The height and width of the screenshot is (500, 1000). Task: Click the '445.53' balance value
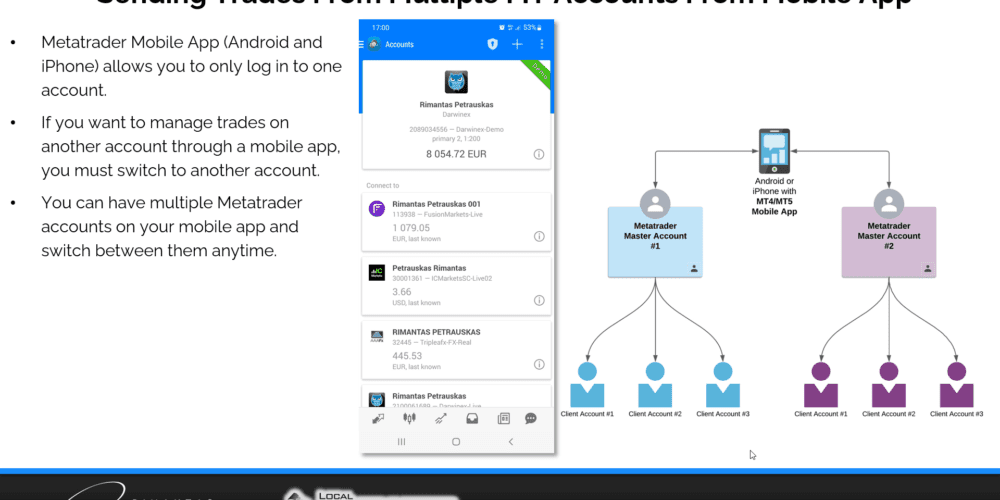[x=407, y=355]
